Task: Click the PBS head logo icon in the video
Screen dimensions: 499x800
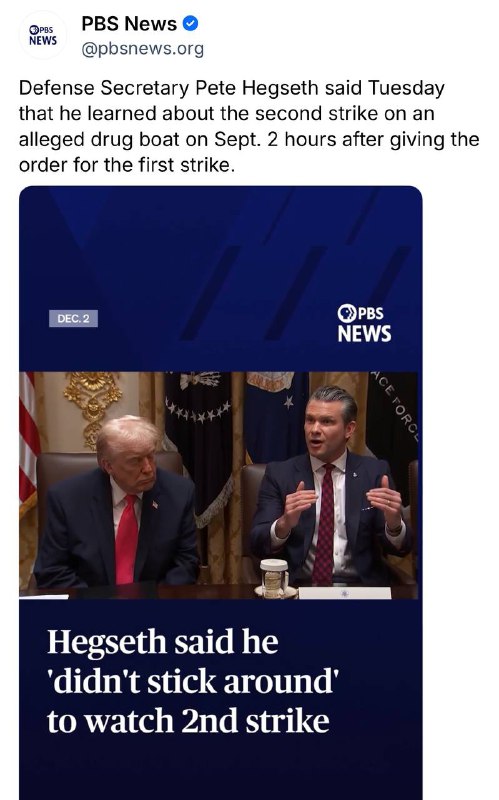Action: coord(346,313)
